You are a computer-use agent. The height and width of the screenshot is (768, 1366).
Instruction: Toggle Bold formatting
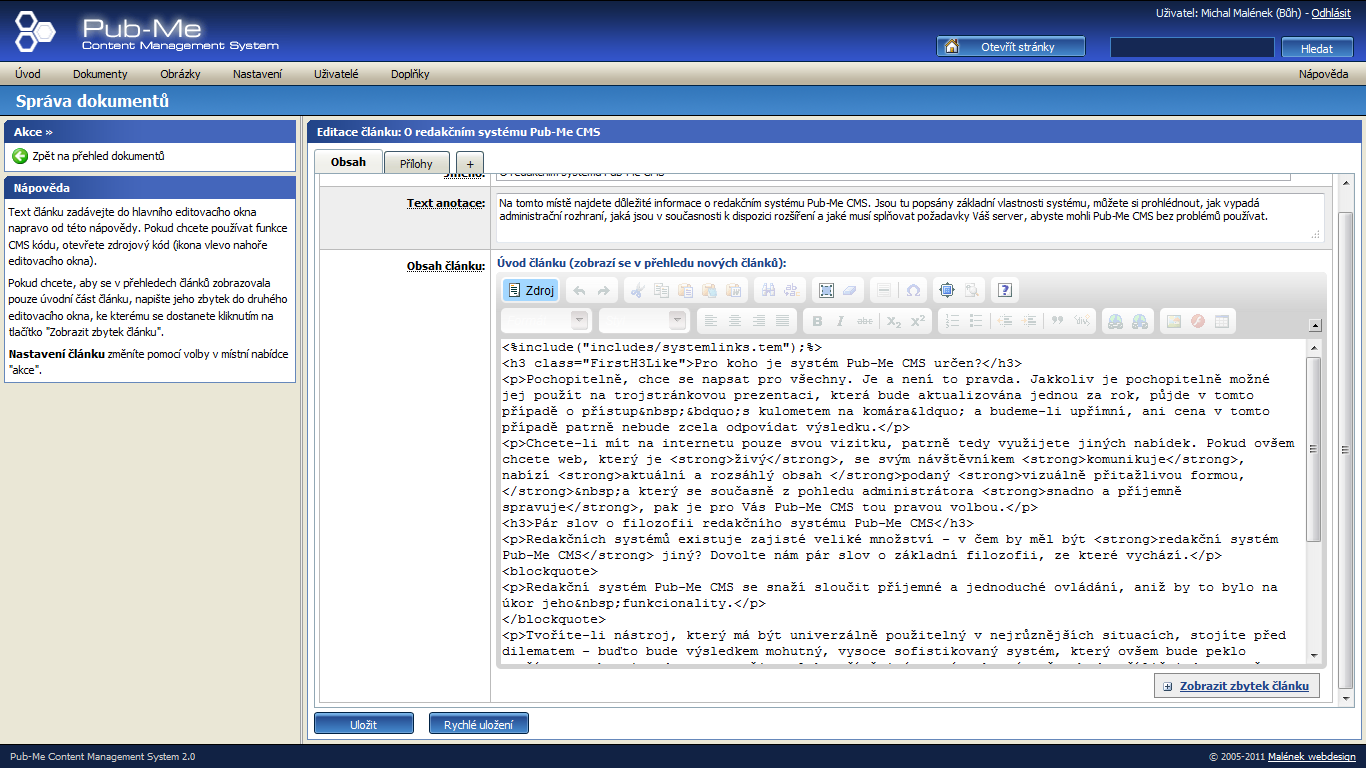pos(817,320)
